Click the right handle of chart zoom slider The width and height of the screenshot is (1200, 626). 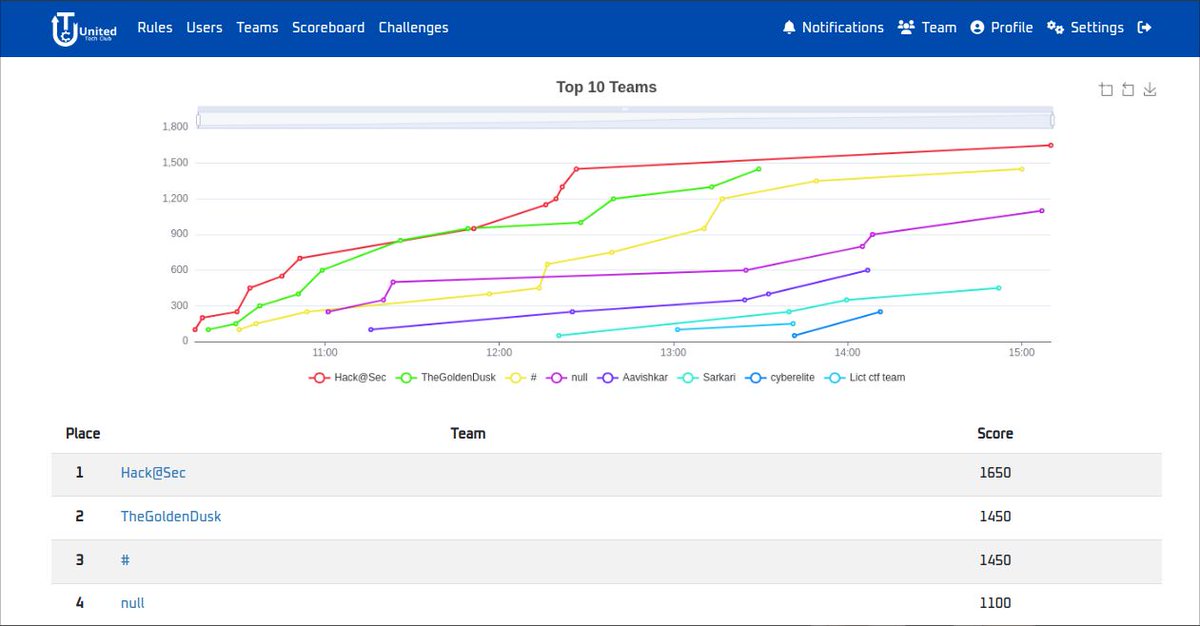[x=1052, y=120]
